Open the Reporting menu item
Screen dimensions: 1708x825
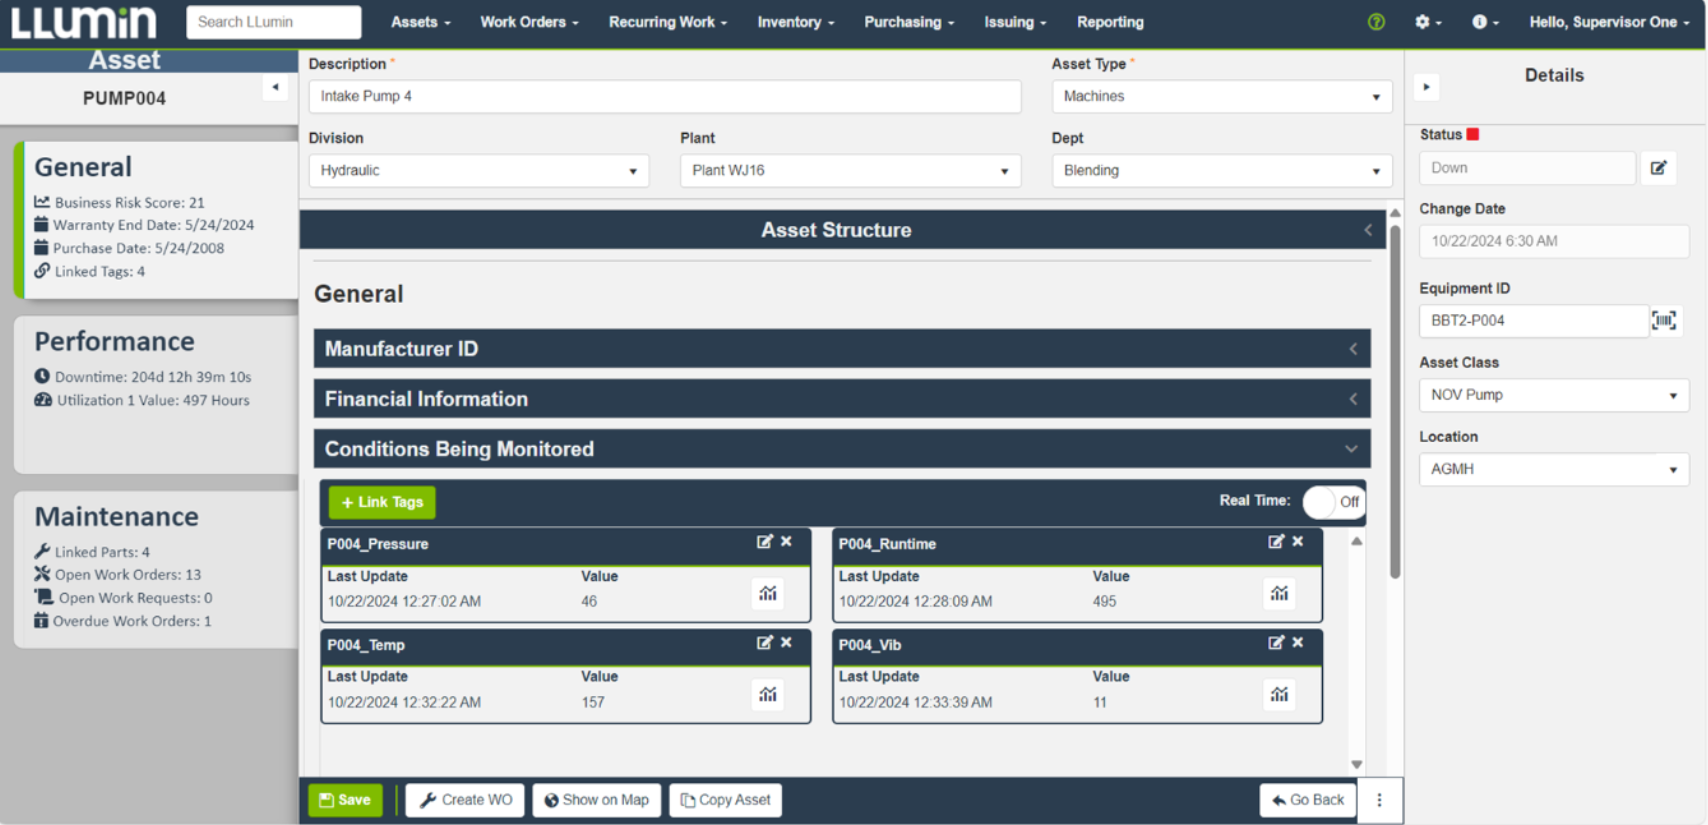(1110, 22)
